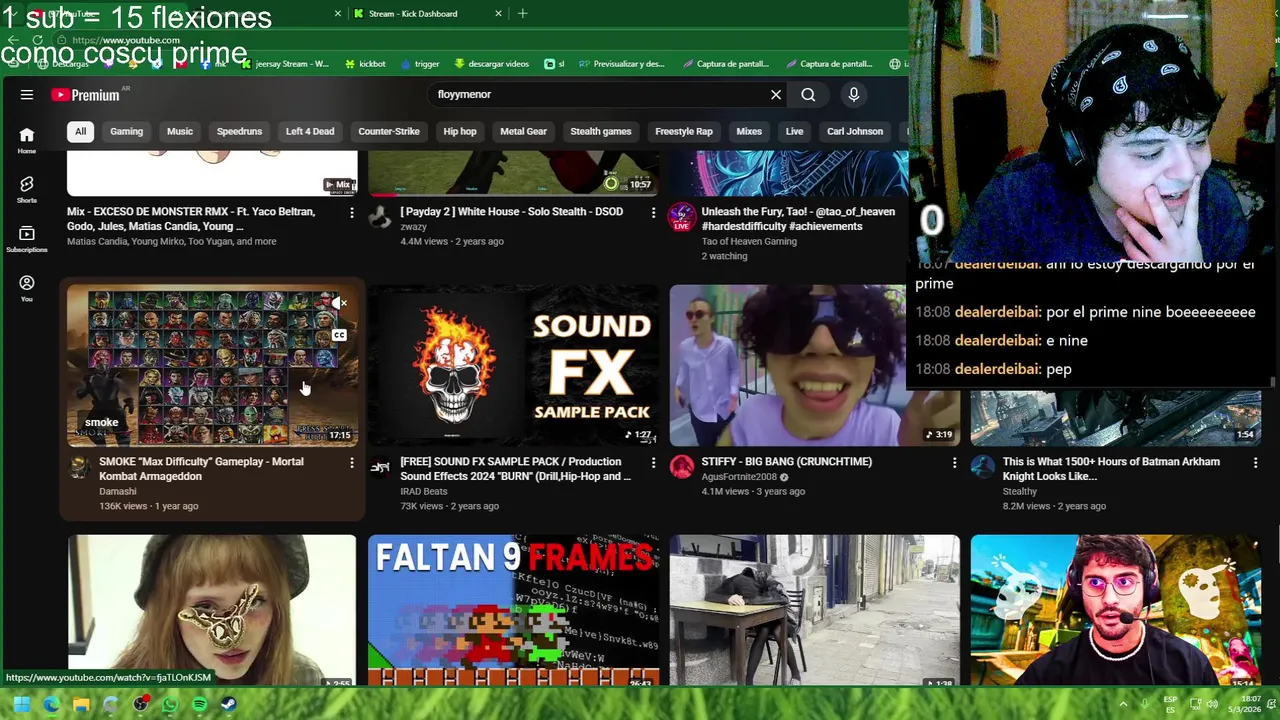Open Damashi channel avatar
The image size is (1280, 720).
pos(79,467)
